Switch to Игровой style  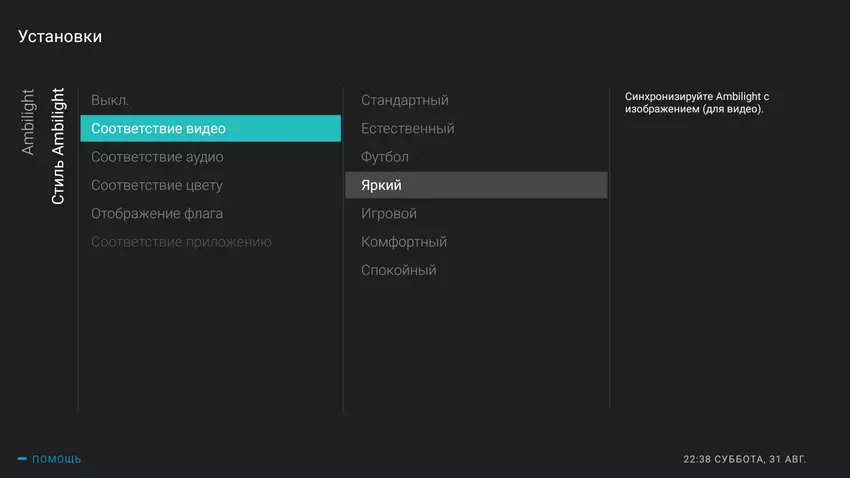click(x=388, y=213)
